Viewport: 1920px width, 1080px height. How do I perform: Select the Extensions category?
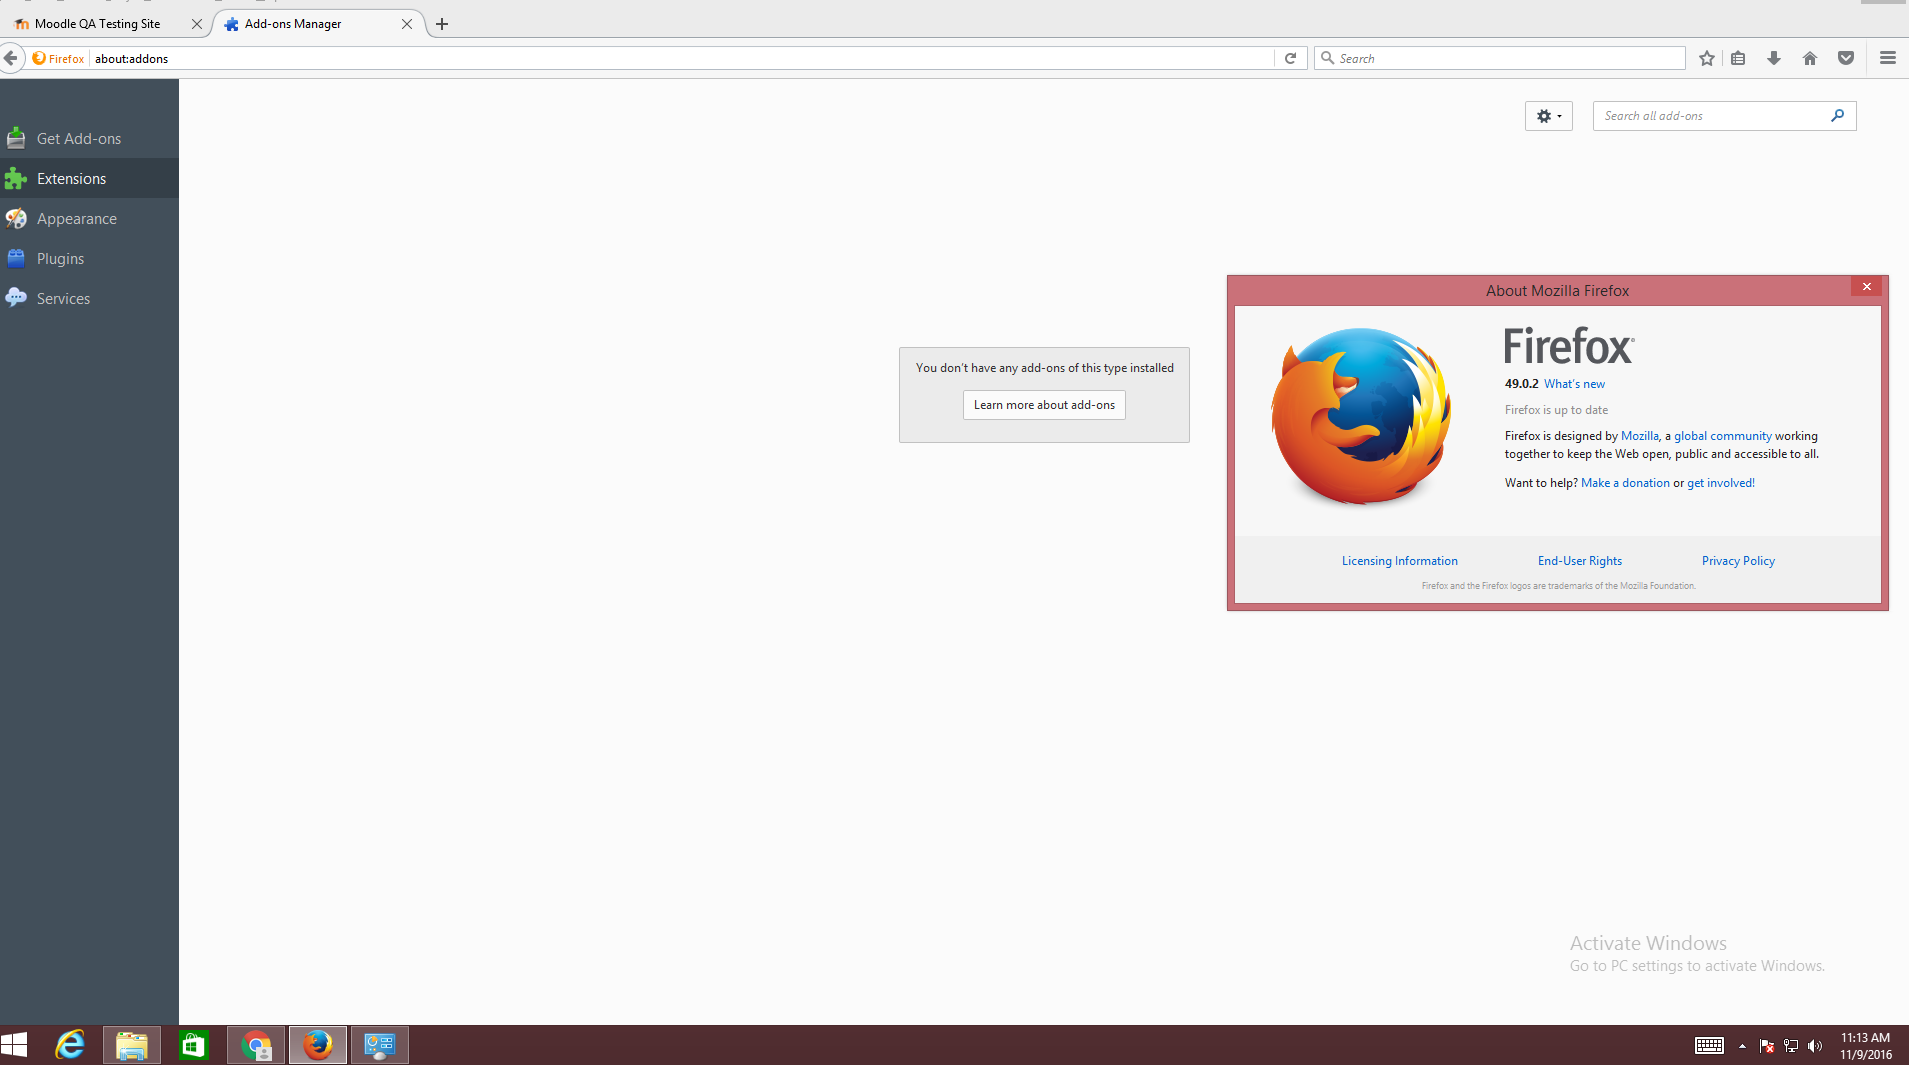click(89, 178)
